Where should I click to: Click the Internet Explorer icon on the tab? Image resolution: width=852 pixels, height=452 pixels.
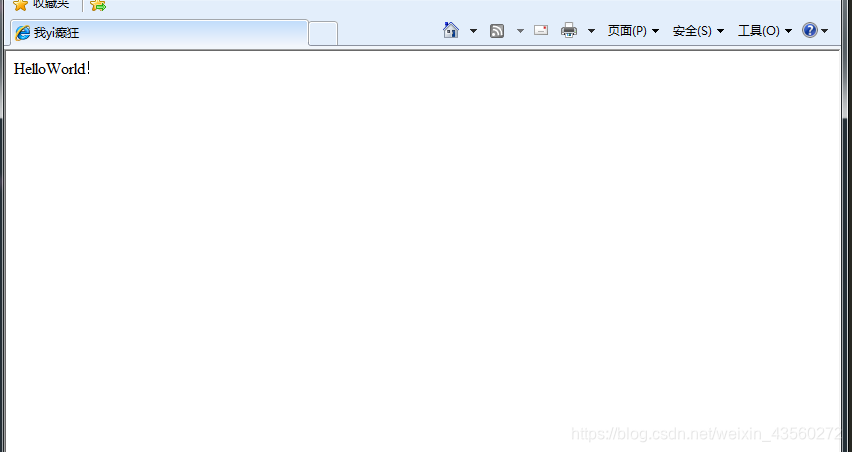tap(22, 33)
